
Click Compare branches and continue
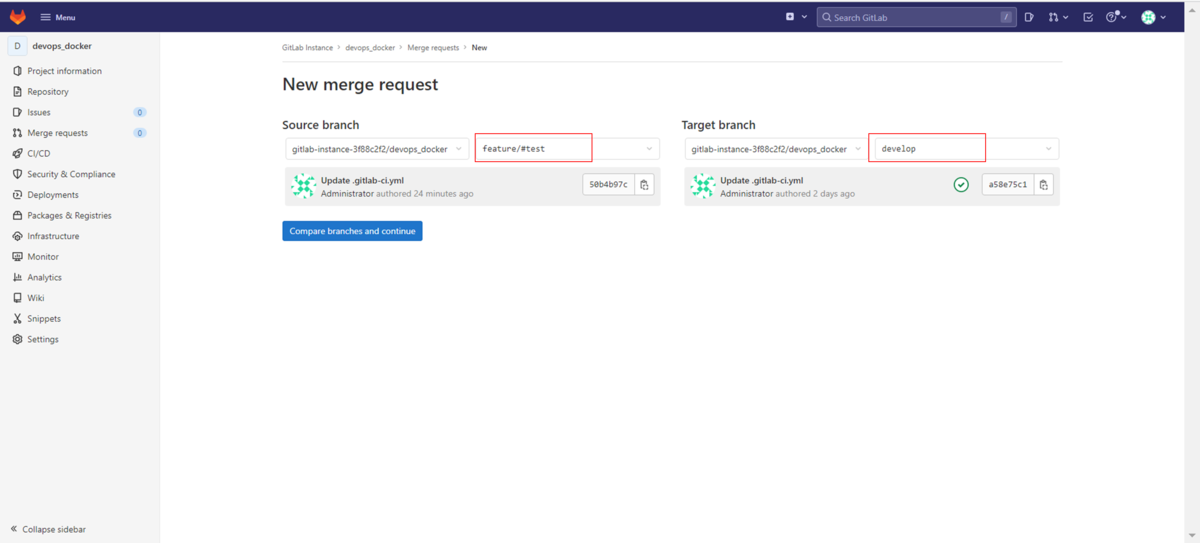tap(352, 231)
